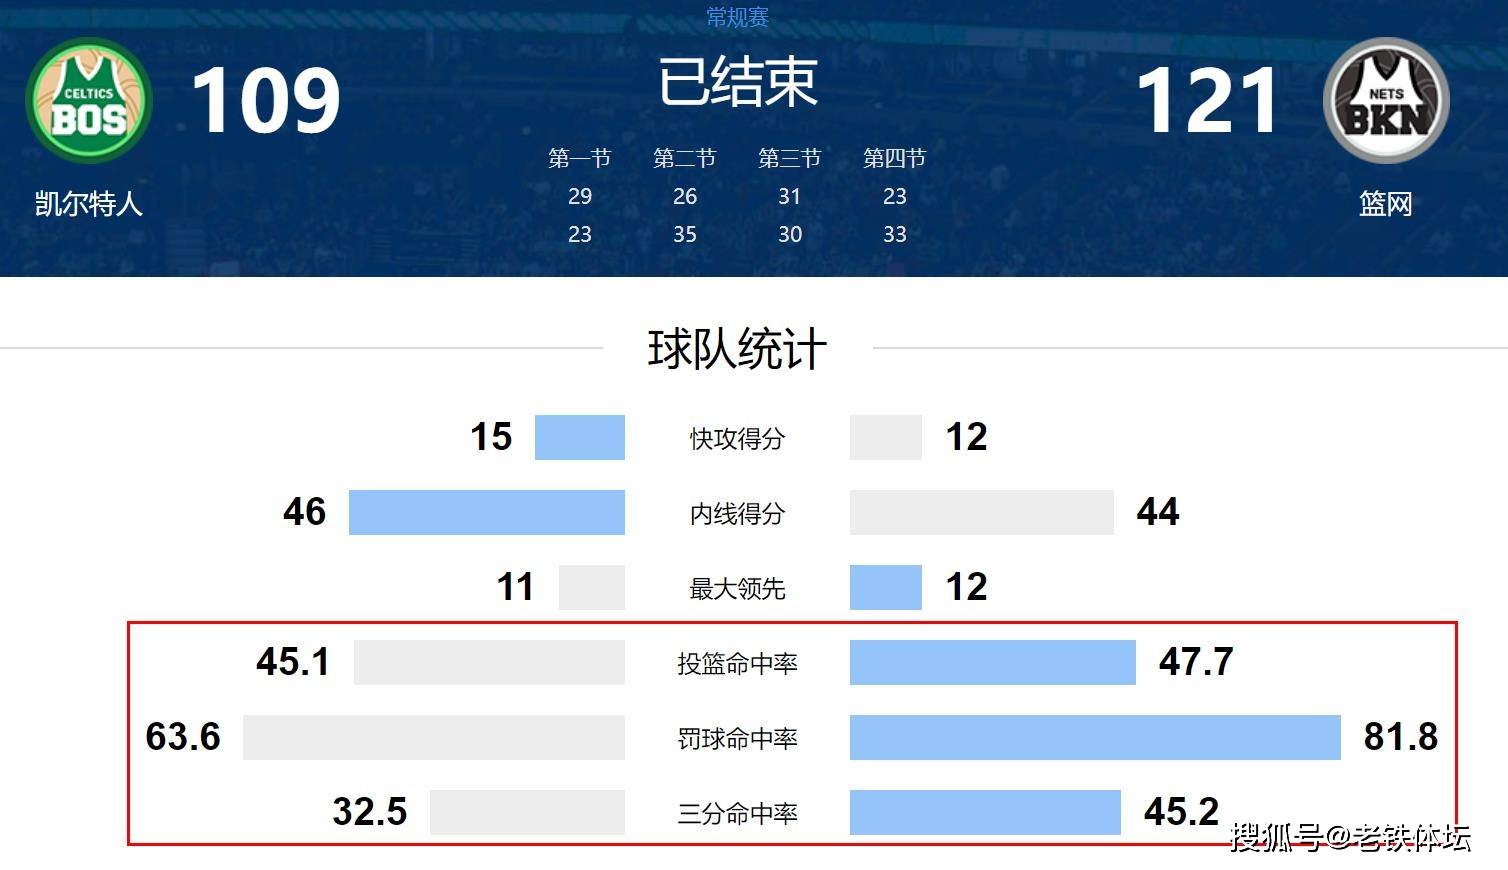
Task: Click the Celtics score 109
Action: point(266,100)
